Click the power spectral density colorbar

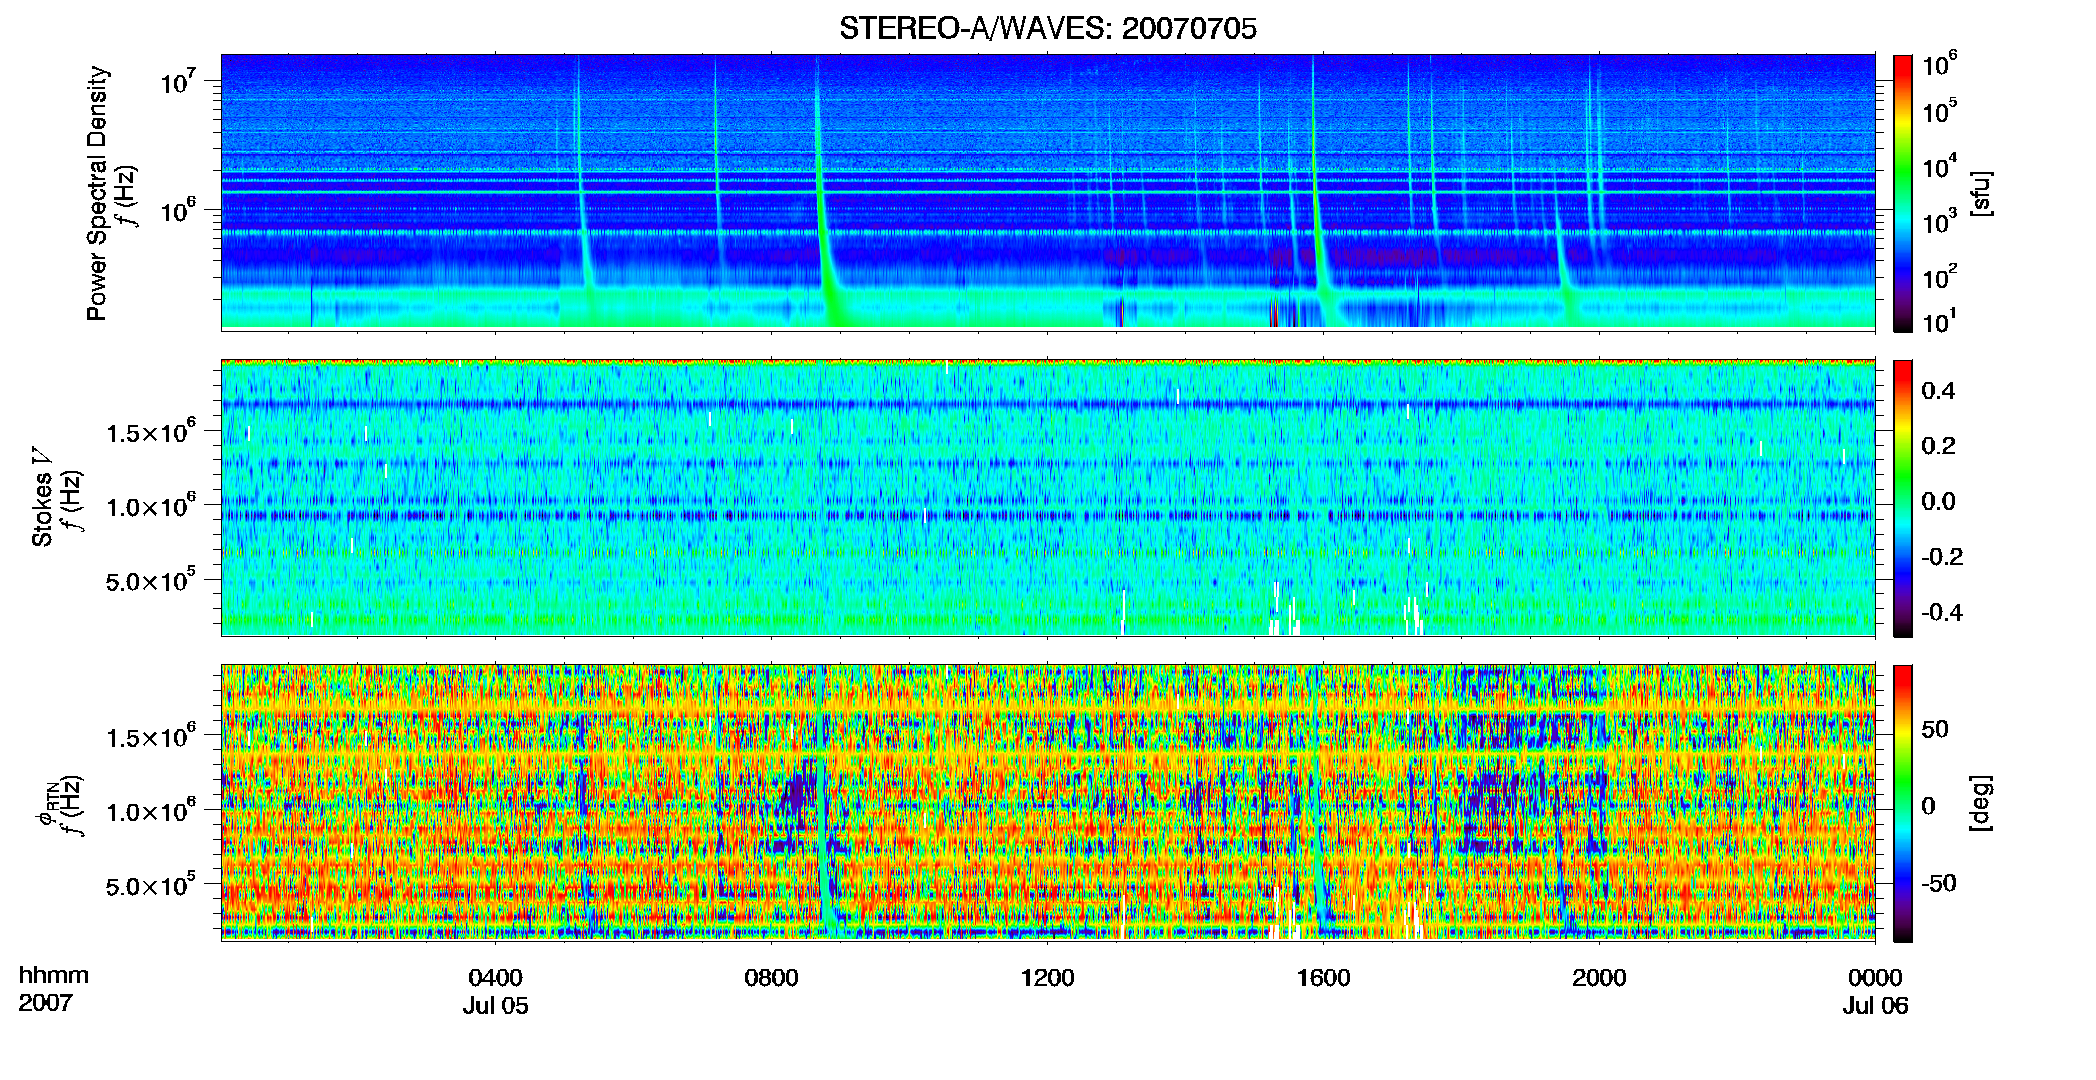pos(1903,193)
